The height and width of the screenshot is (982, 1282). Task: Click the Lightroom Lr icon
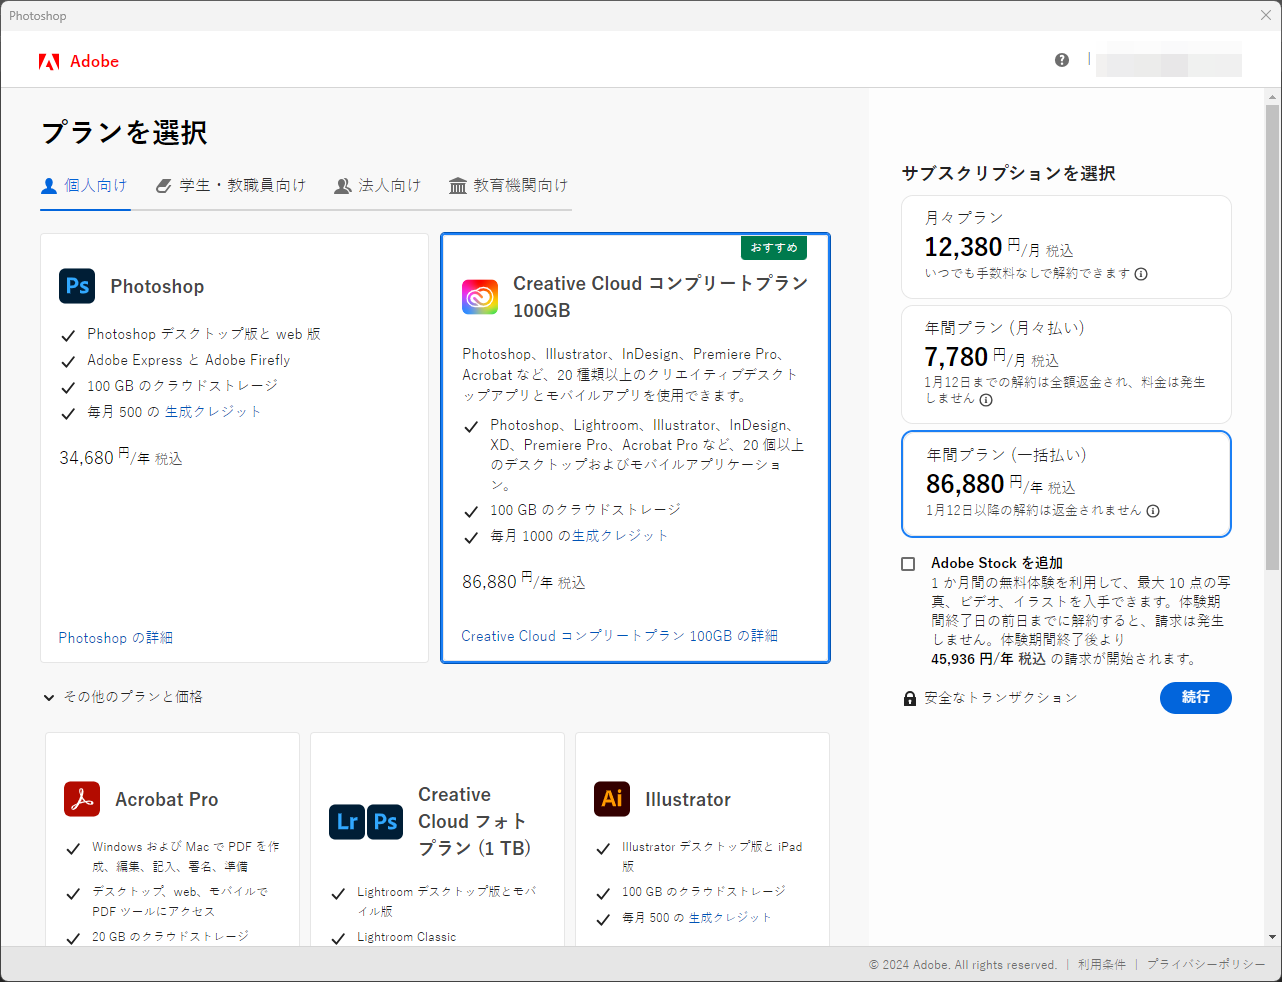[x=347, y=822]
